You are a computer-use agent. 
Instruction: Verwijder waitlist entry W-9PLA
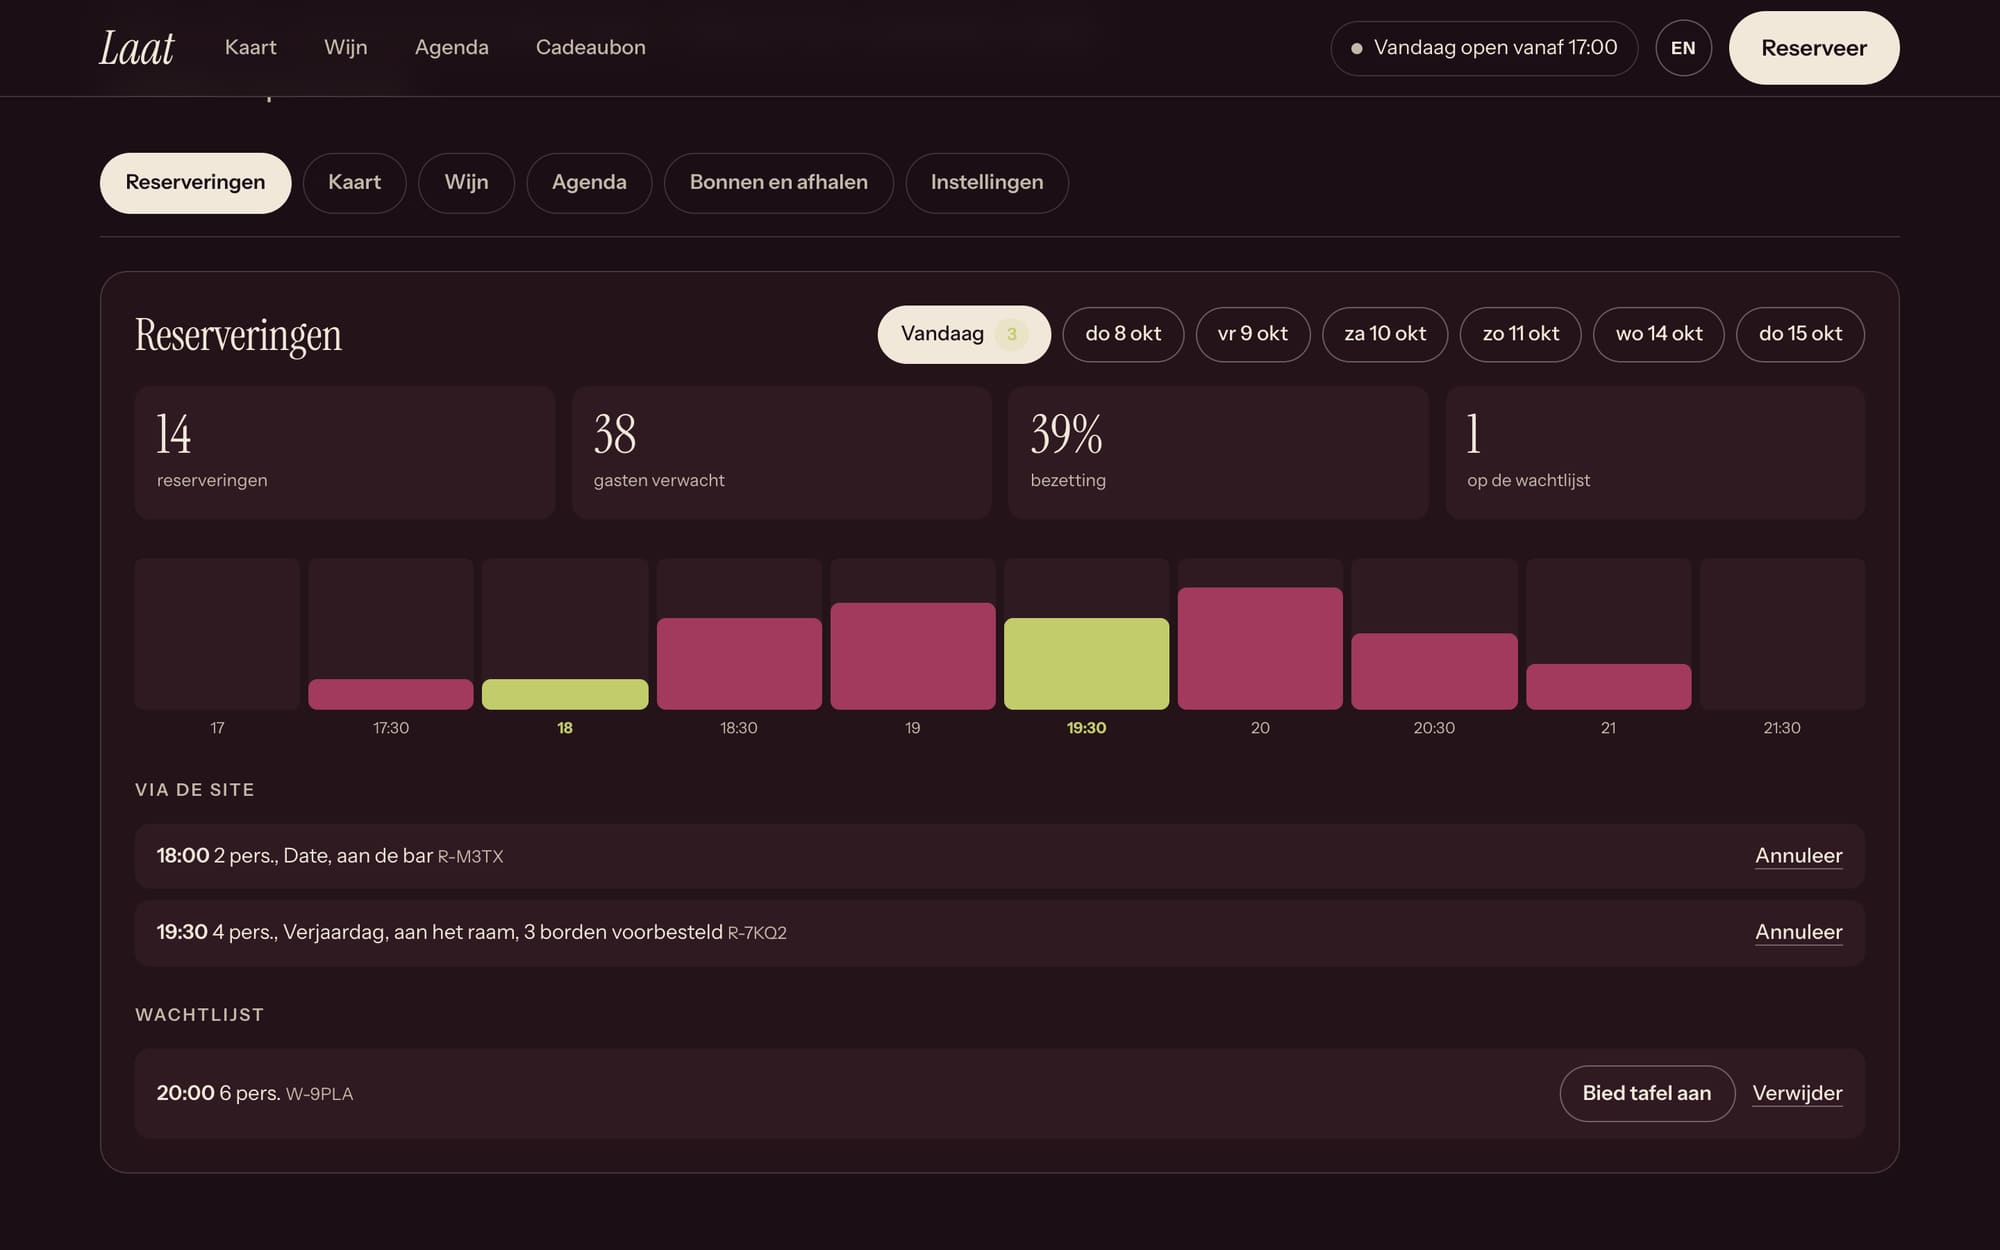pyautogui.click(x=1797, y=1093)
